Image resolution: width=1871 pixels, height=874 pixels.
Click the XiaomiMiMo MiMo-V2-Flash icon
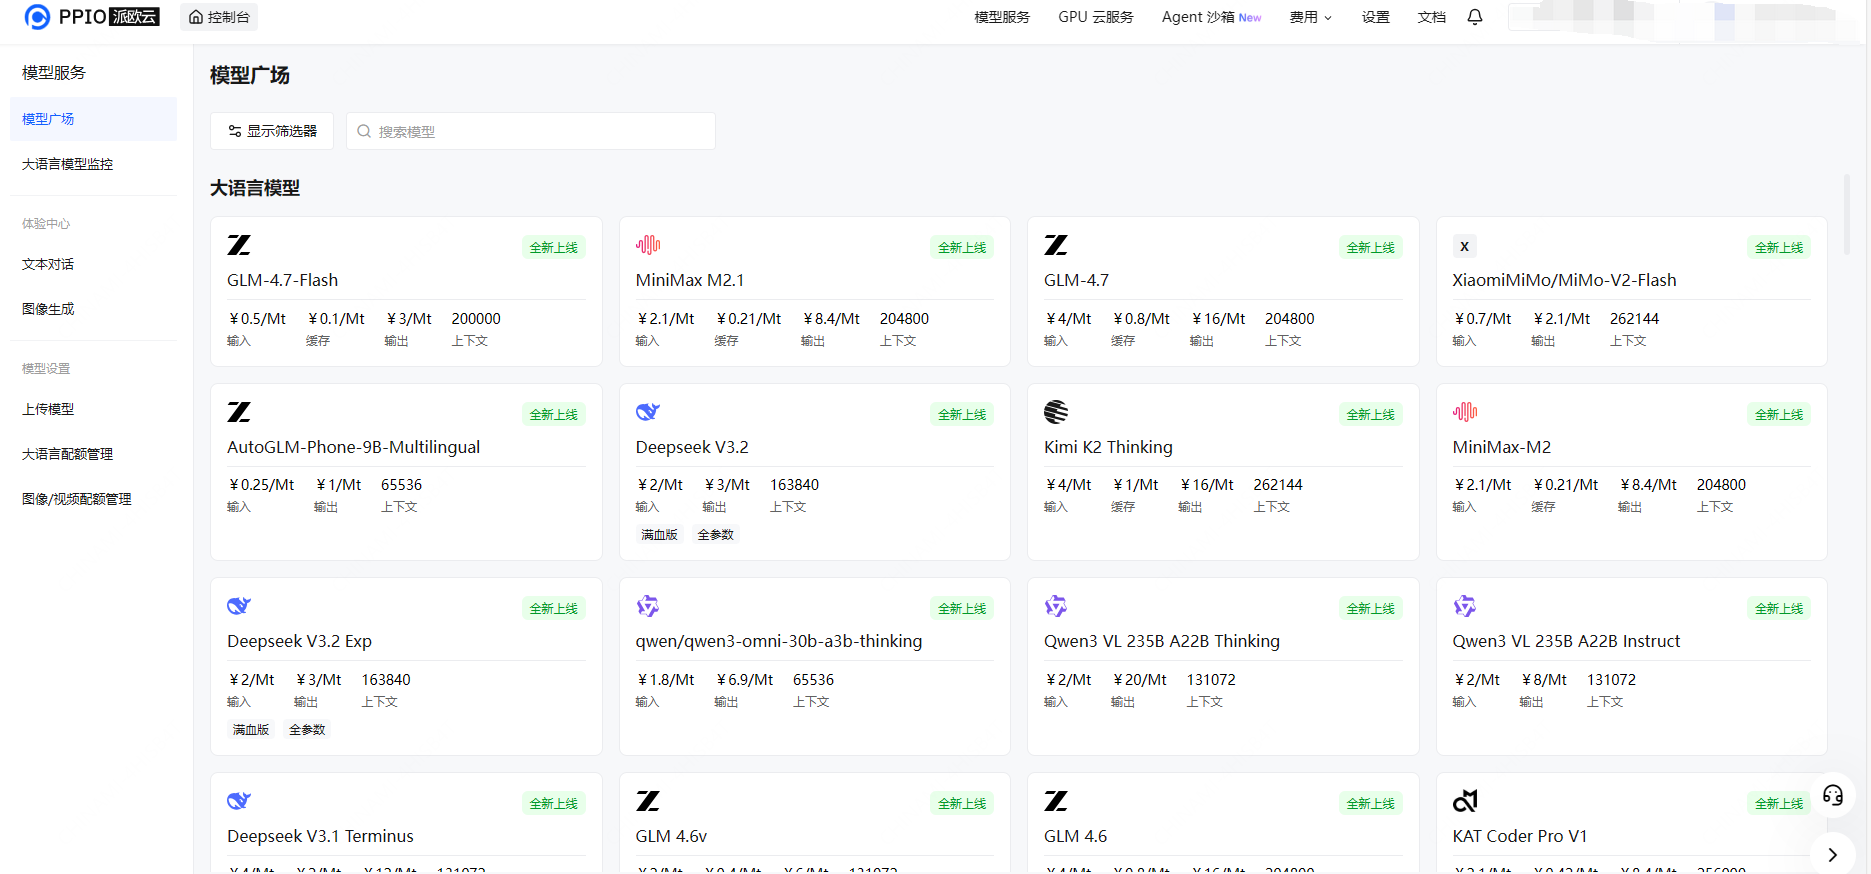(x=1464, y=246)
